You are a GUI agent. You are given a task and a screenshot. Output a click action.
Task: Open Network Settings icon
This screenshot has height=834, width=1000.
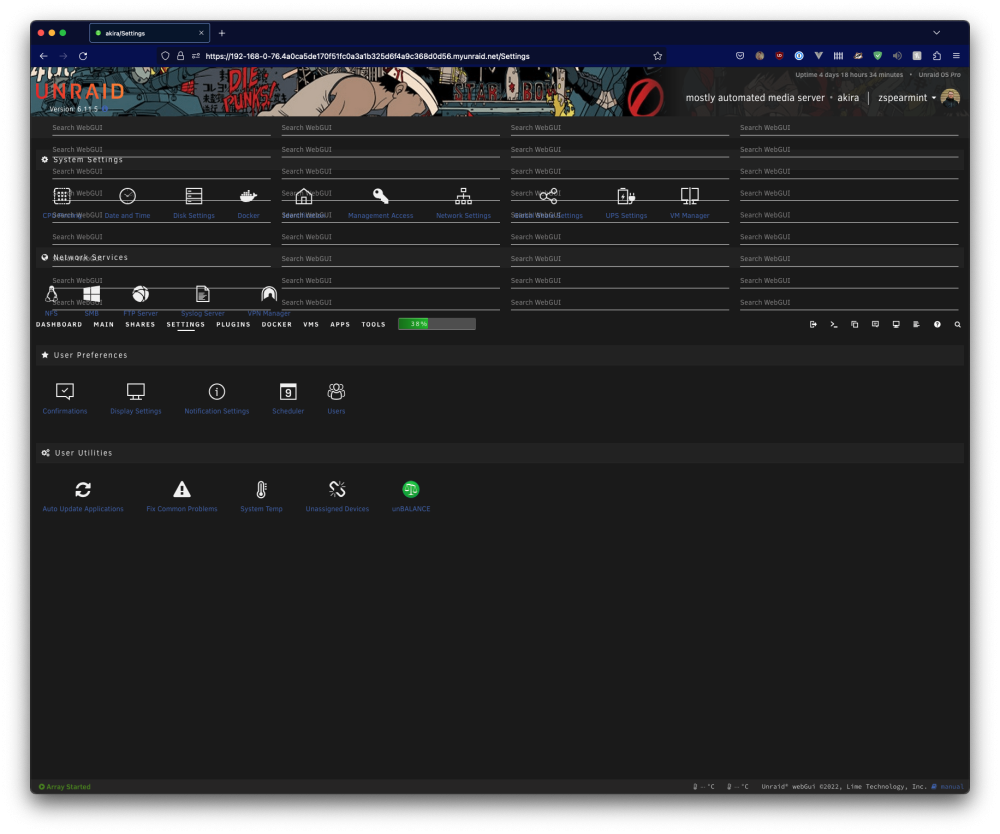point(464,196)
